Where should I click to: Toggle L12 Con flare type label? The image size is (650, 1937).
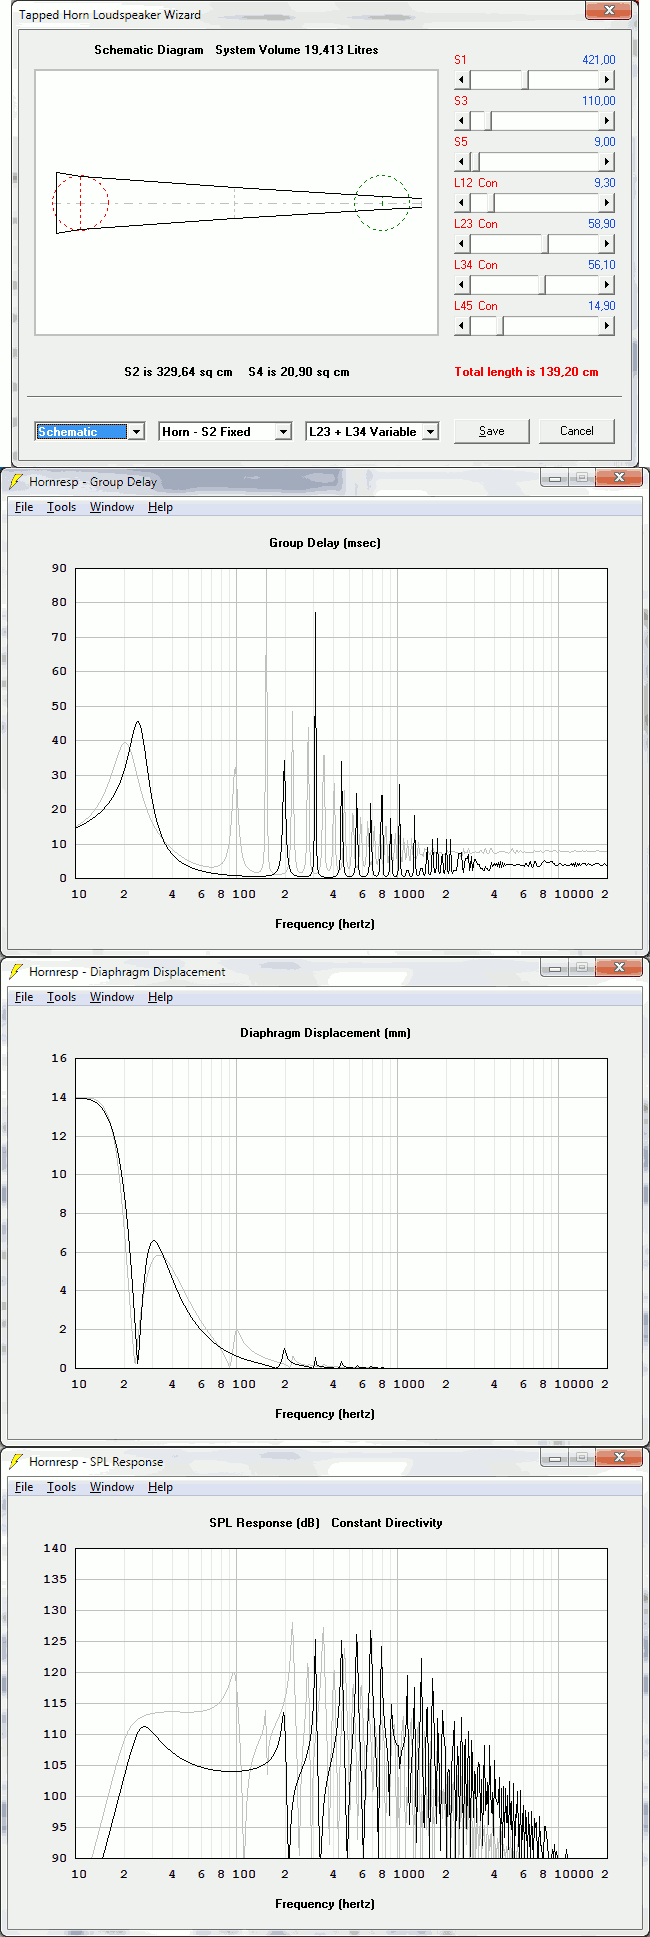(x=487, y=183)
